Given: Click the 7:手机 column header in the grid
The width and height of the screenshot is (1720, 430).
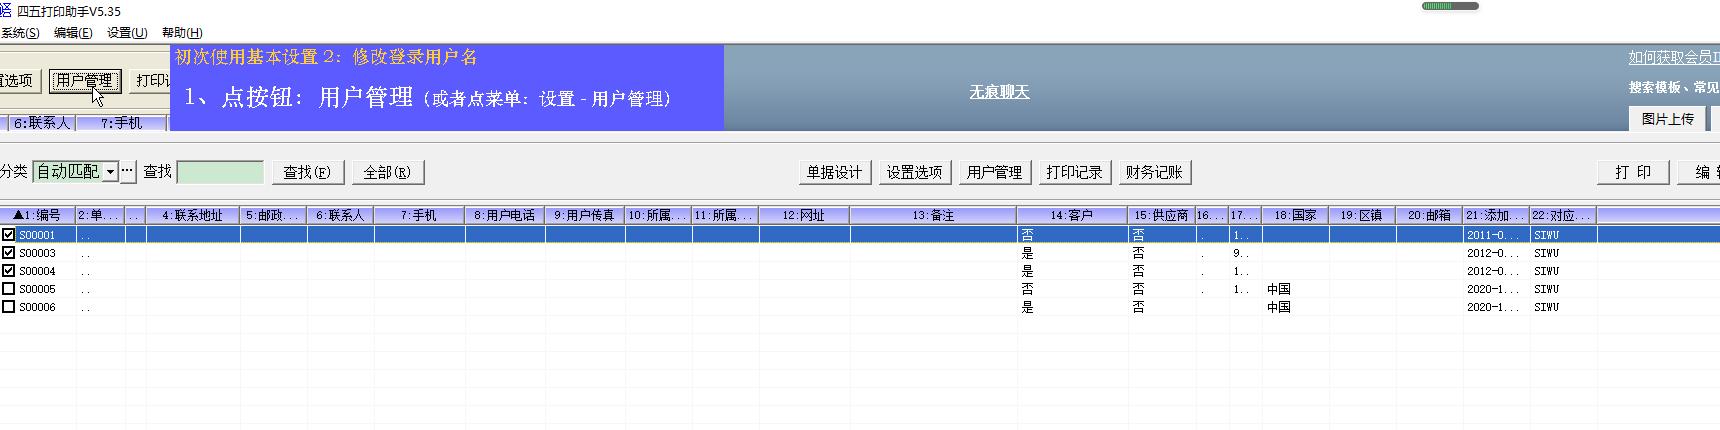Looking at the screenshot, I should [419, 215].
